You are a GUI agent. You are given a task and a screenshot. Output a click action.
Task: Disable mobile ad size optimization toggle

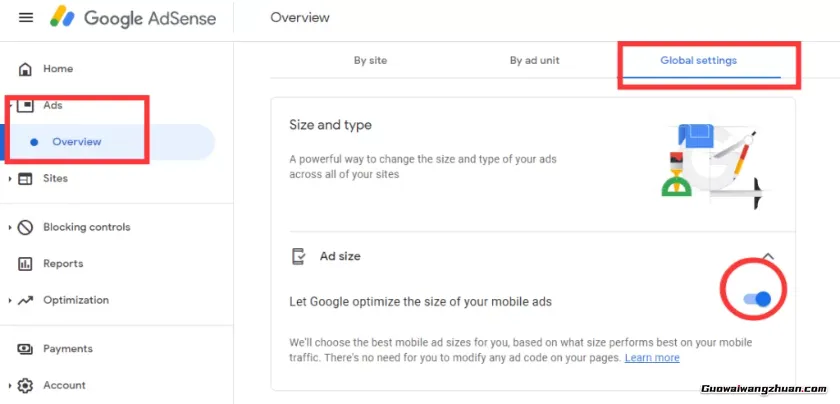(757, 298)
